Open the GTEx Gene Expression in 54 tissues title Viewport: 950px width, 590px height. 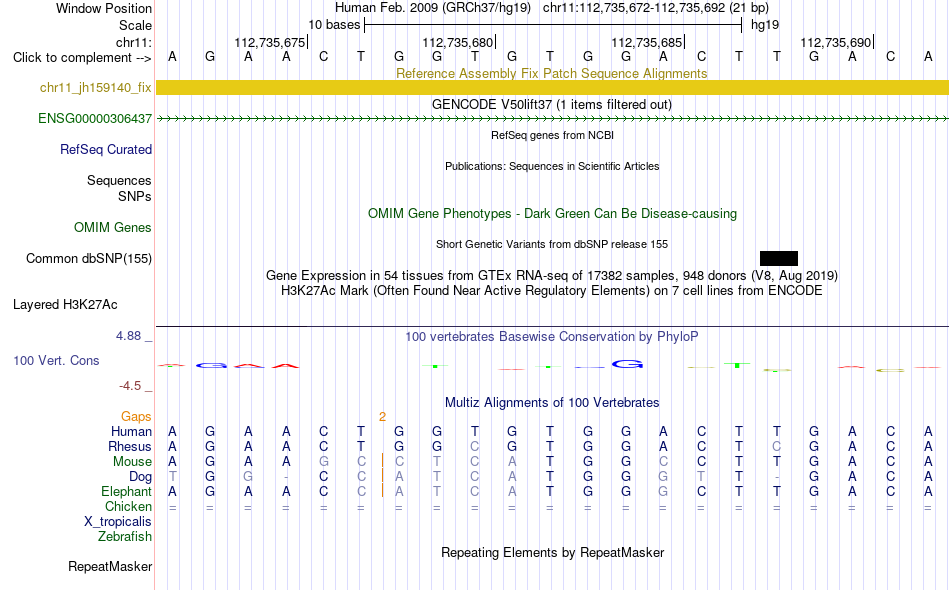[552, 276]
